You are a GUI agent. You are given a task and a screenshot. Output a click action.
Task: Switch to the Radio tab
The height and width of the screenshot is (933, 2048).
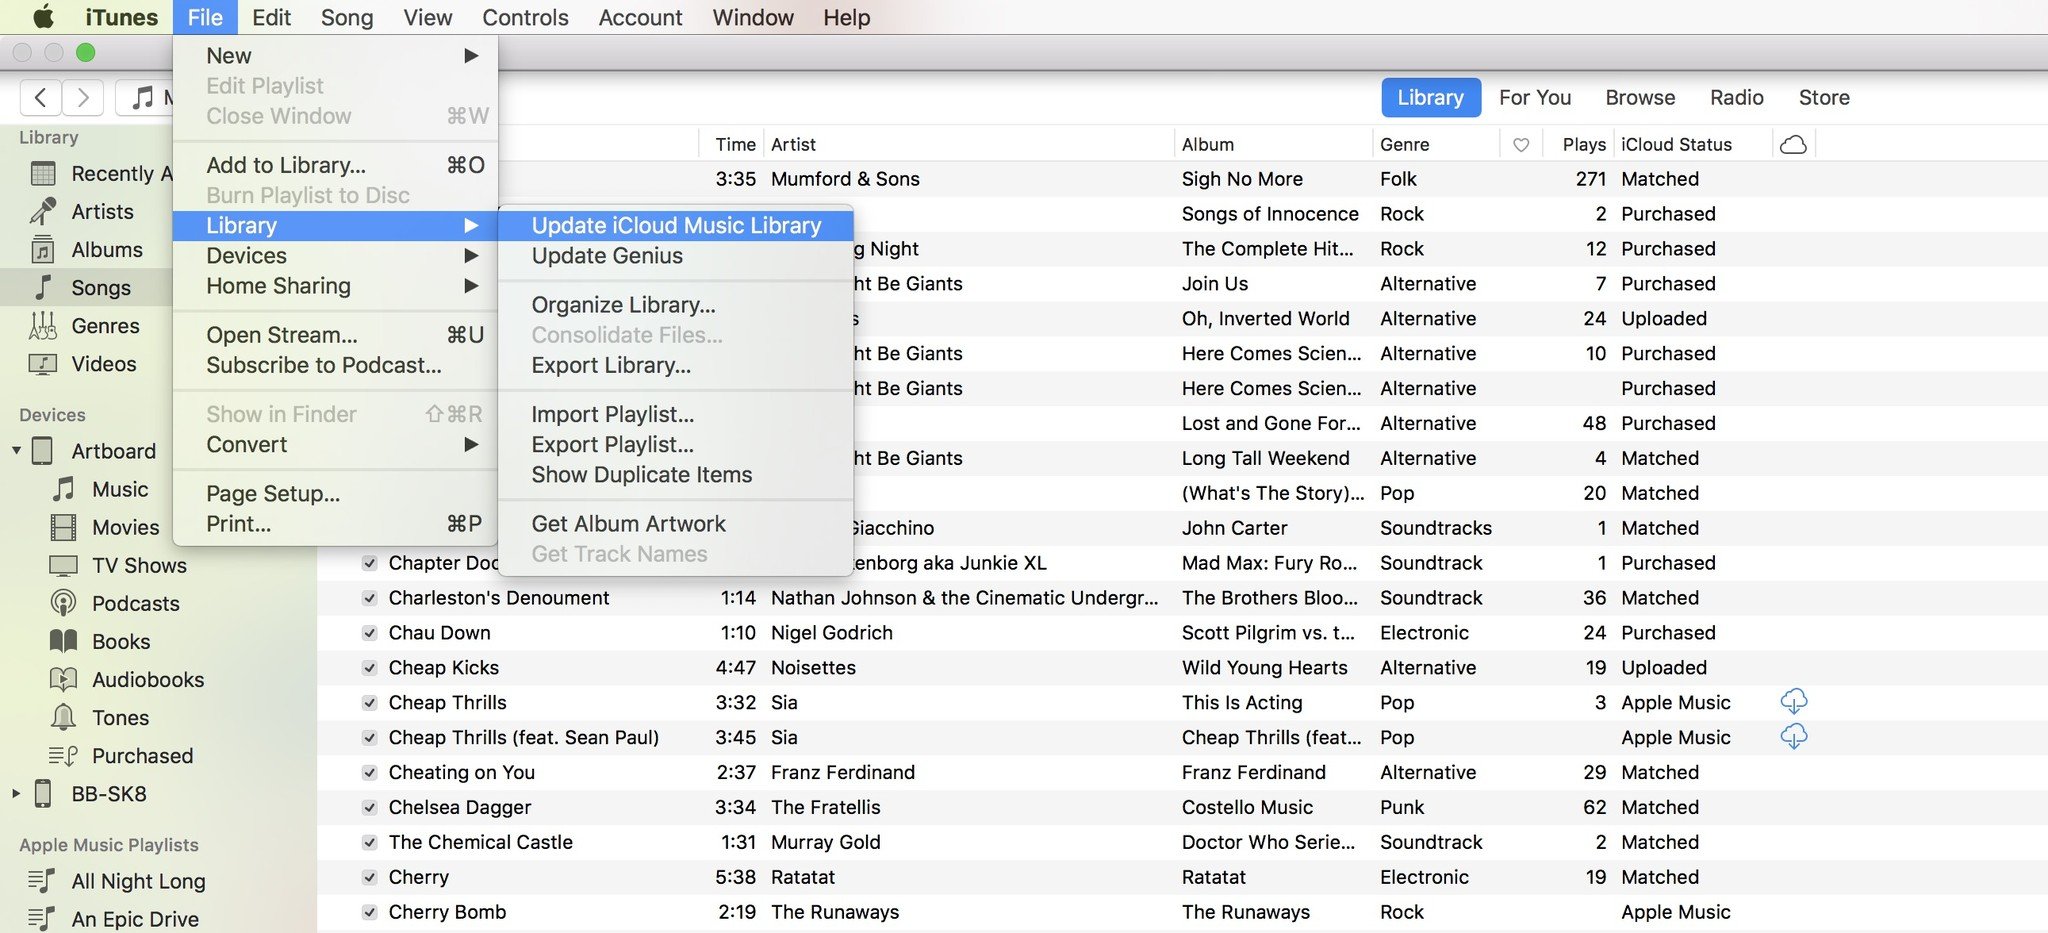[x=1736, y=97]
